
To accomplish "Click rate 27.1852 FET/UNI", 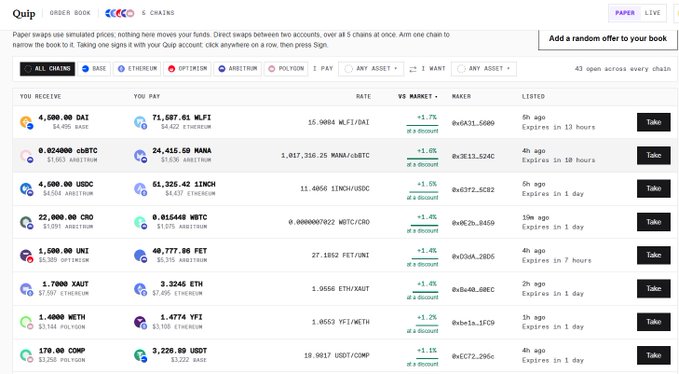I will [340, 255].
